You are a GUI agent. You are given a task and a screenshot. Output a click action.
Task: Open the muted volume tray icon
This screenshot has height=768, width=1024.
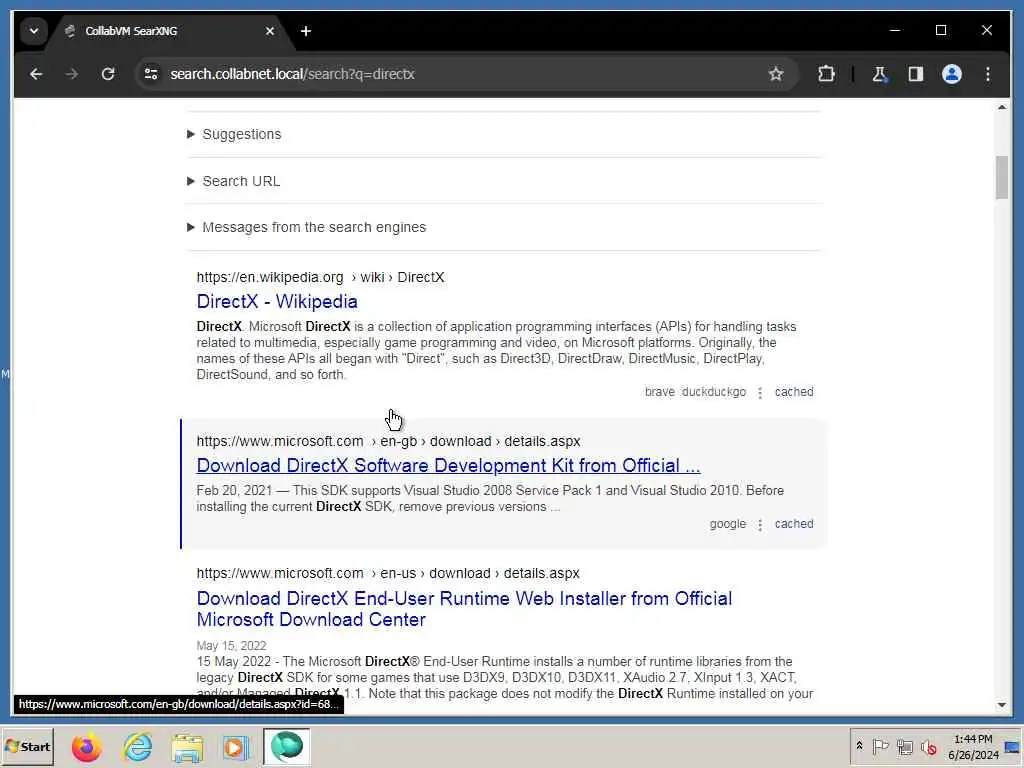[x=929, y=746]
